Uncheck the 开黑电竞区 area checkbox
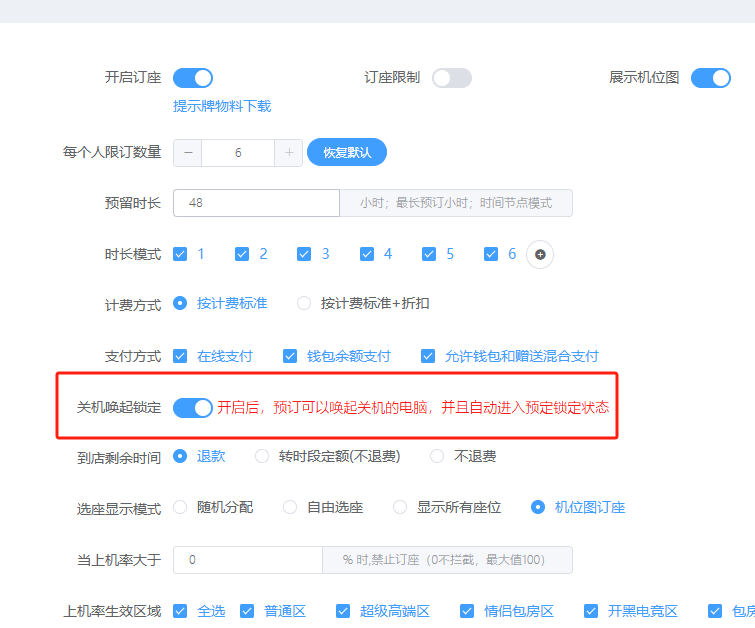 (591, 611)
